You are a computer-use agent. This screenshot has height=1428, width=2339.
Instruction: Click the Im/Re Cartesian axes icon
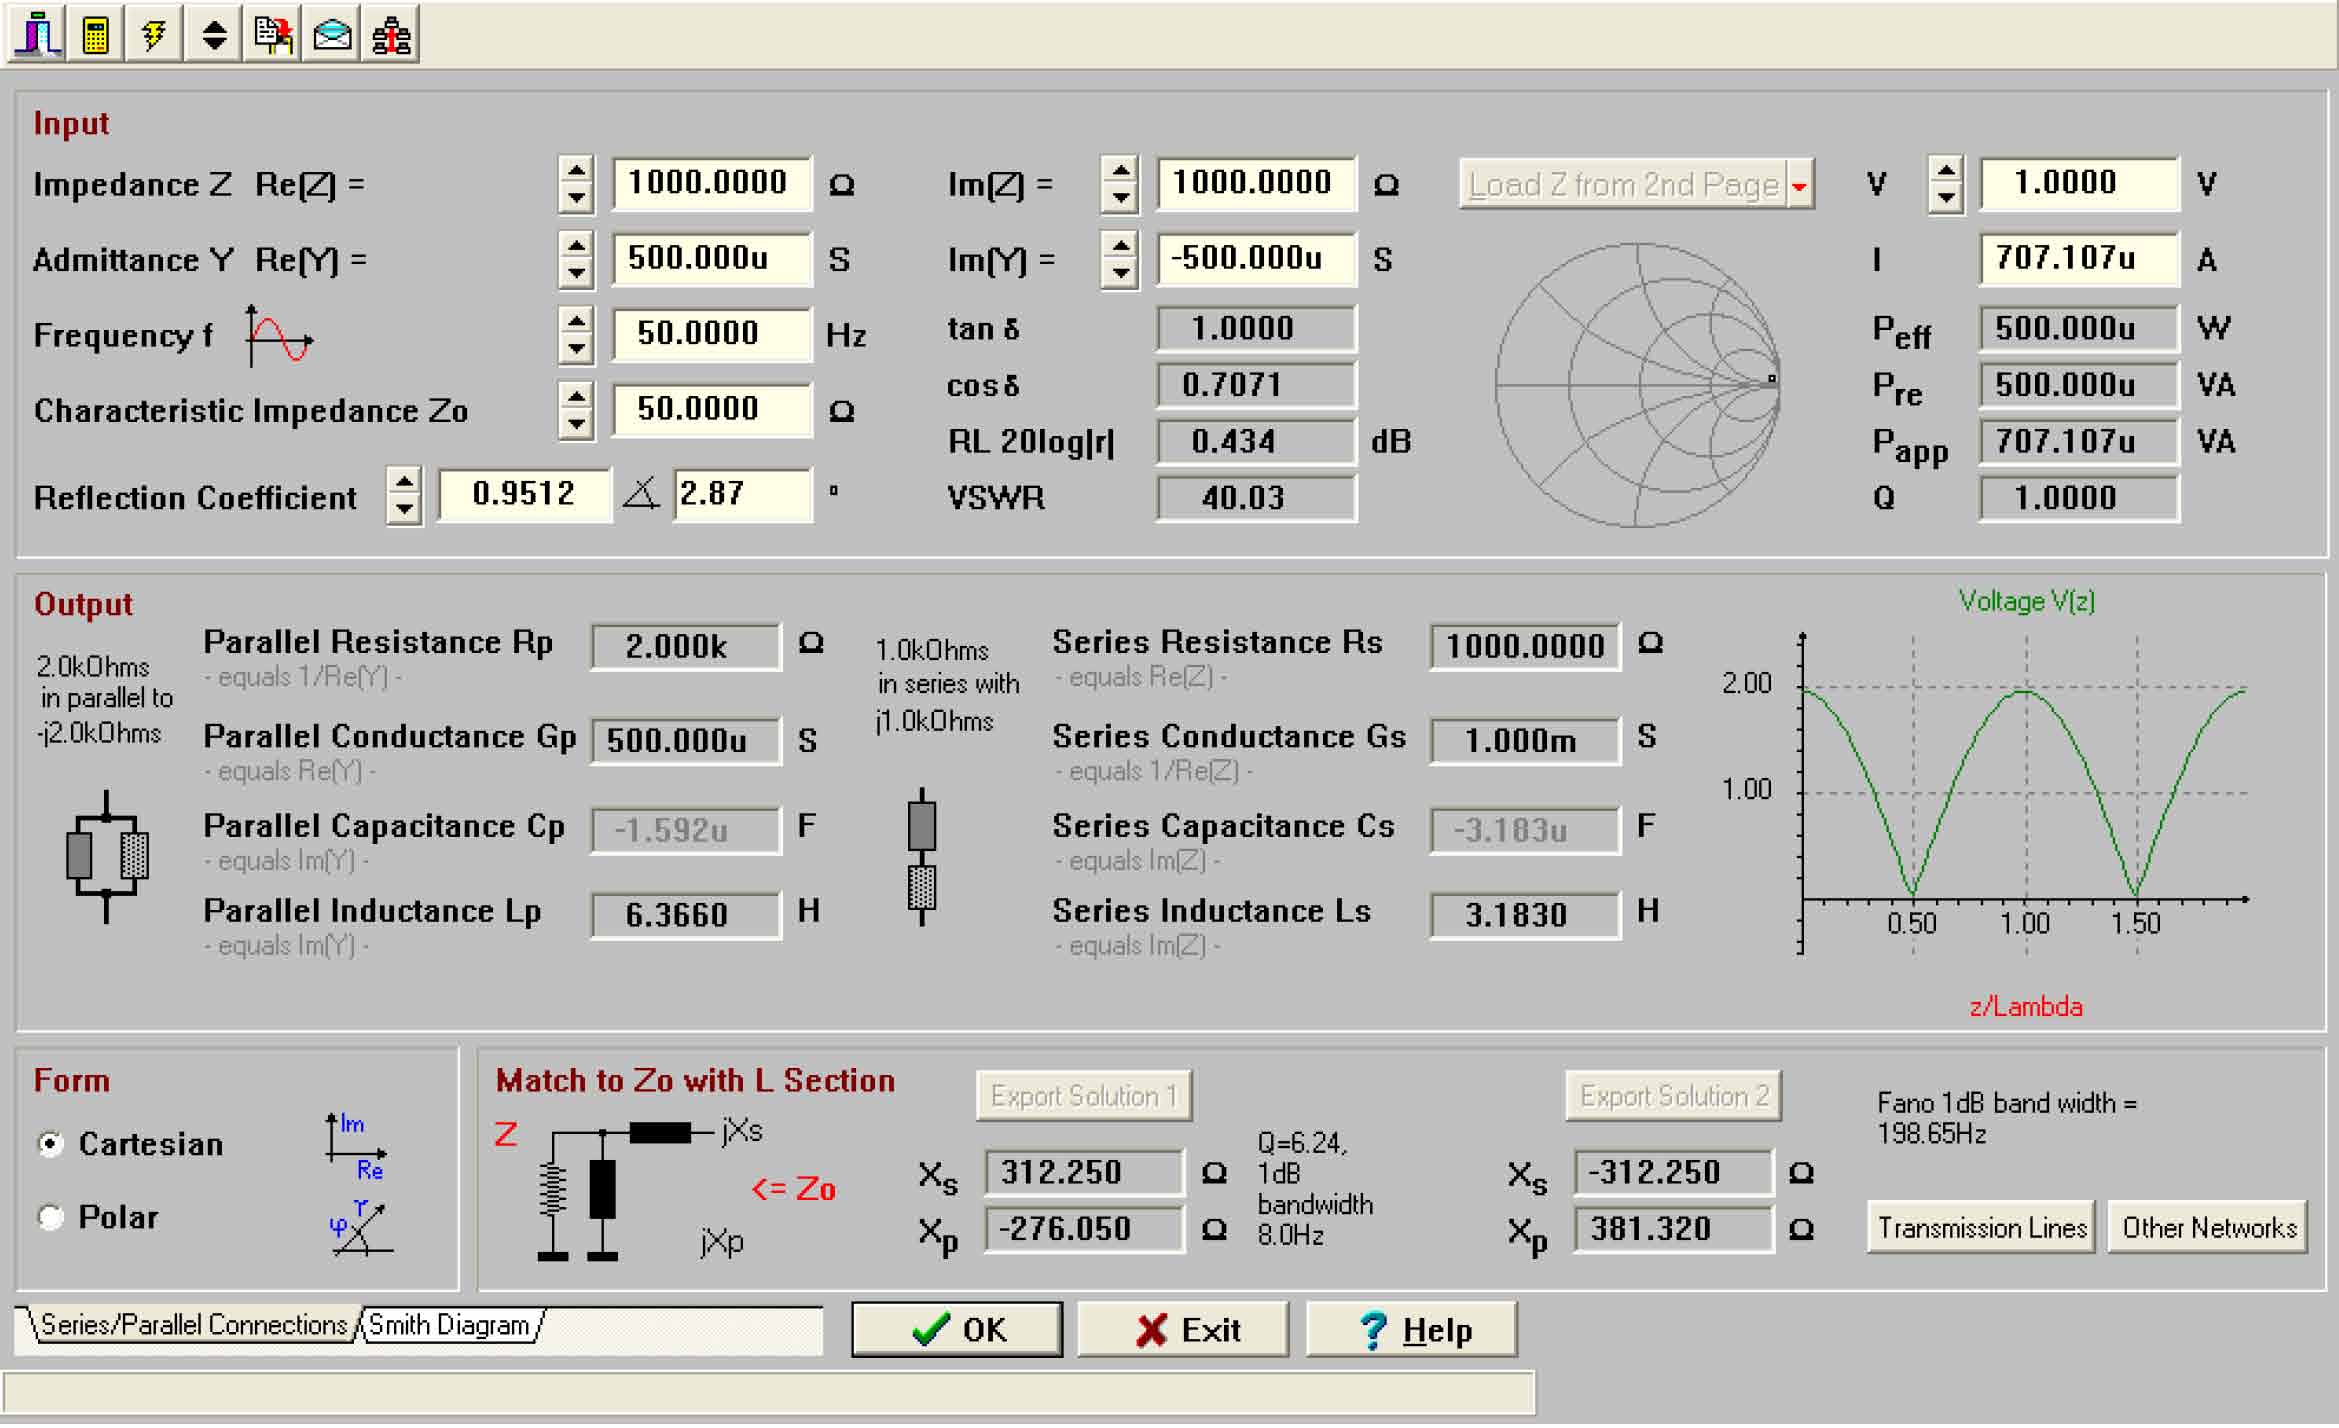click(x=356, y=1146)
